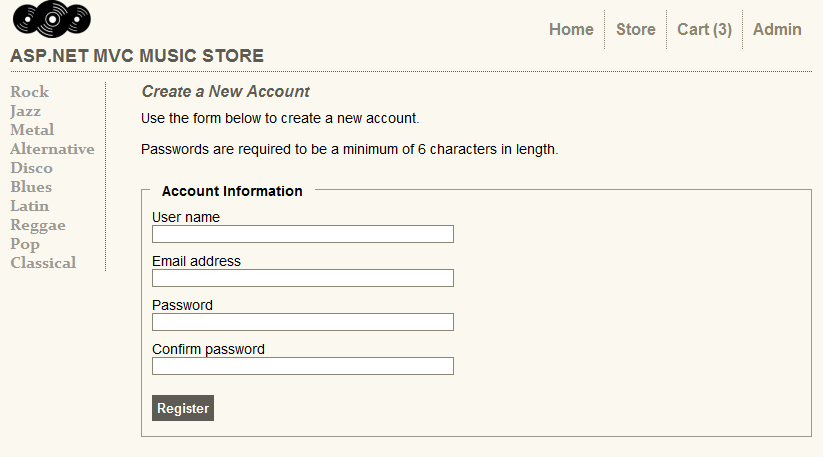Browse the Disco genre

(31, 168)
